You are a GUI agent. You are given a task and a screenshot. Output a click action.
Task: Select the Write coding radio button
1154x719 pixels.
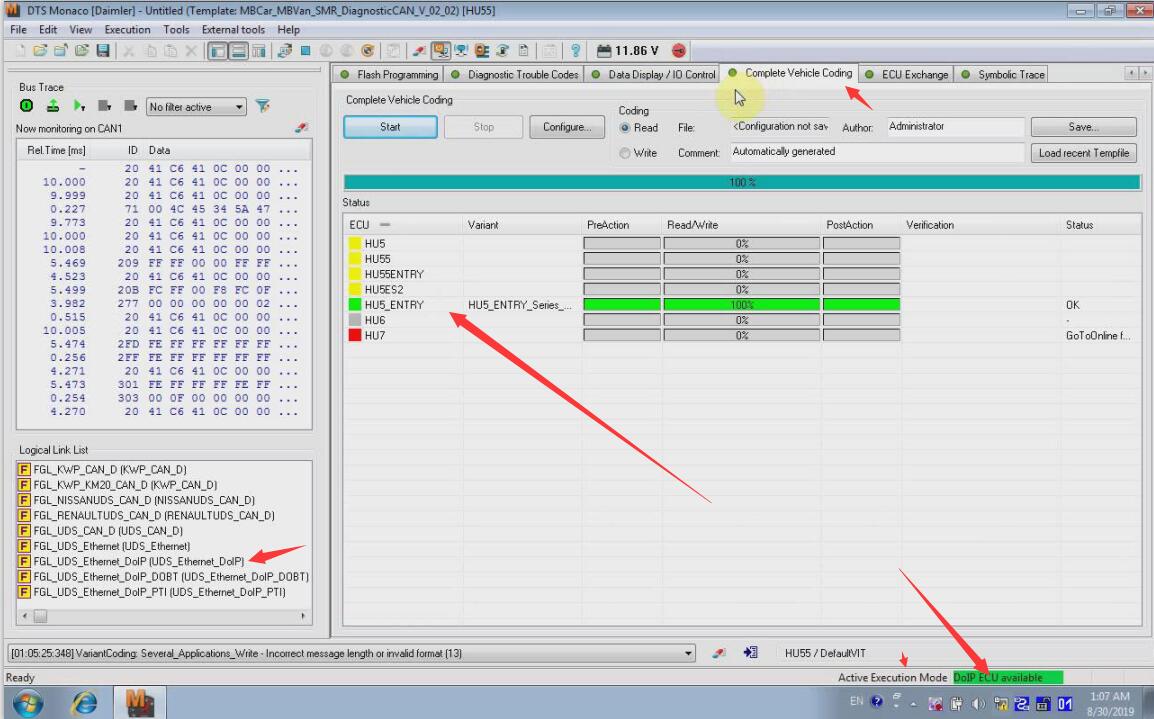(626, 153)
